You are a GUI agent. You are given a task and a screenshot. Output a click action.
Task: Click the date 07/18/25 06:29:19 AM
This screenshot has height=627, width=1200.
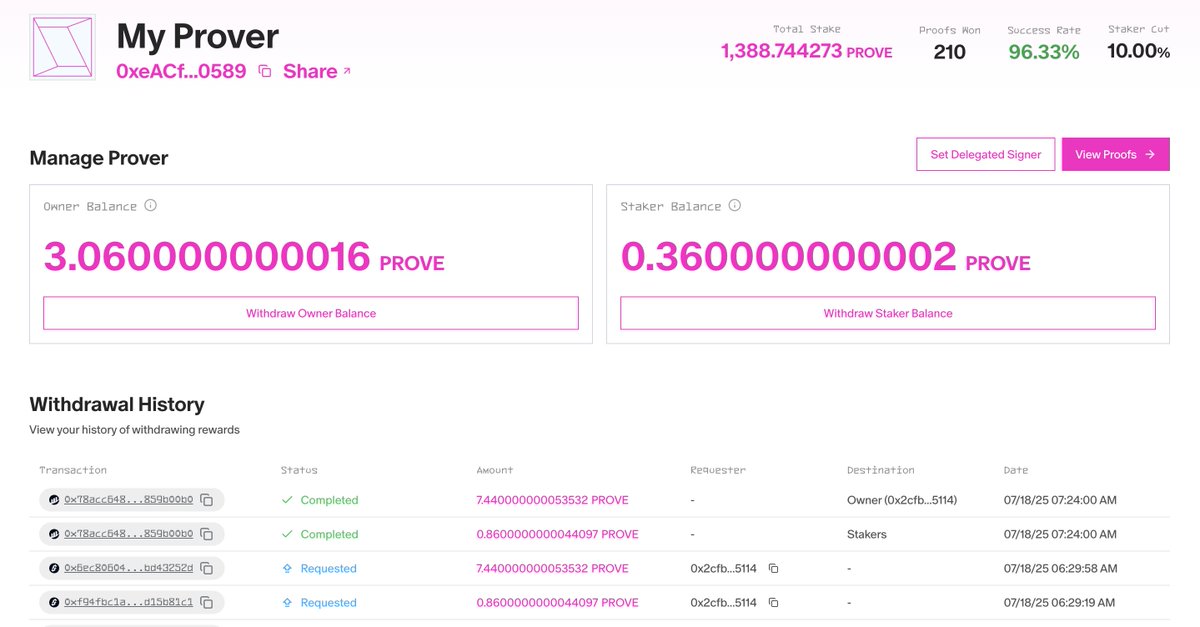coord(1059,602)
